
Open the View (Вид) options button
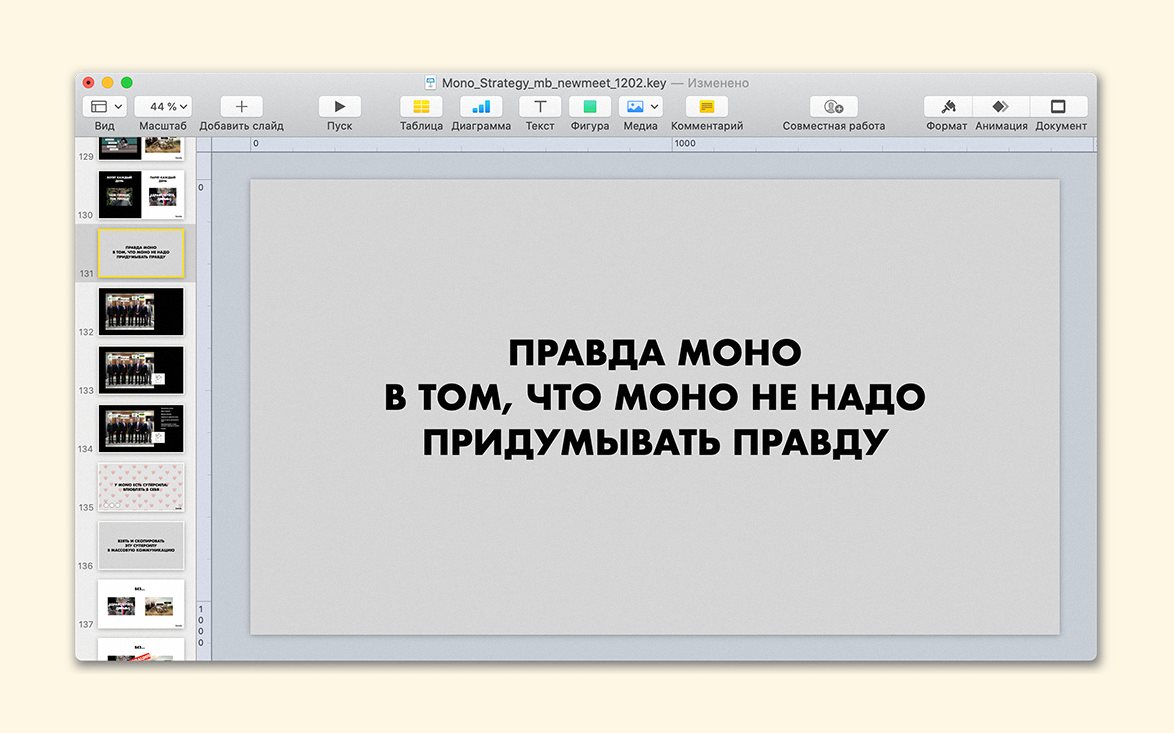(x=104, y=106)
